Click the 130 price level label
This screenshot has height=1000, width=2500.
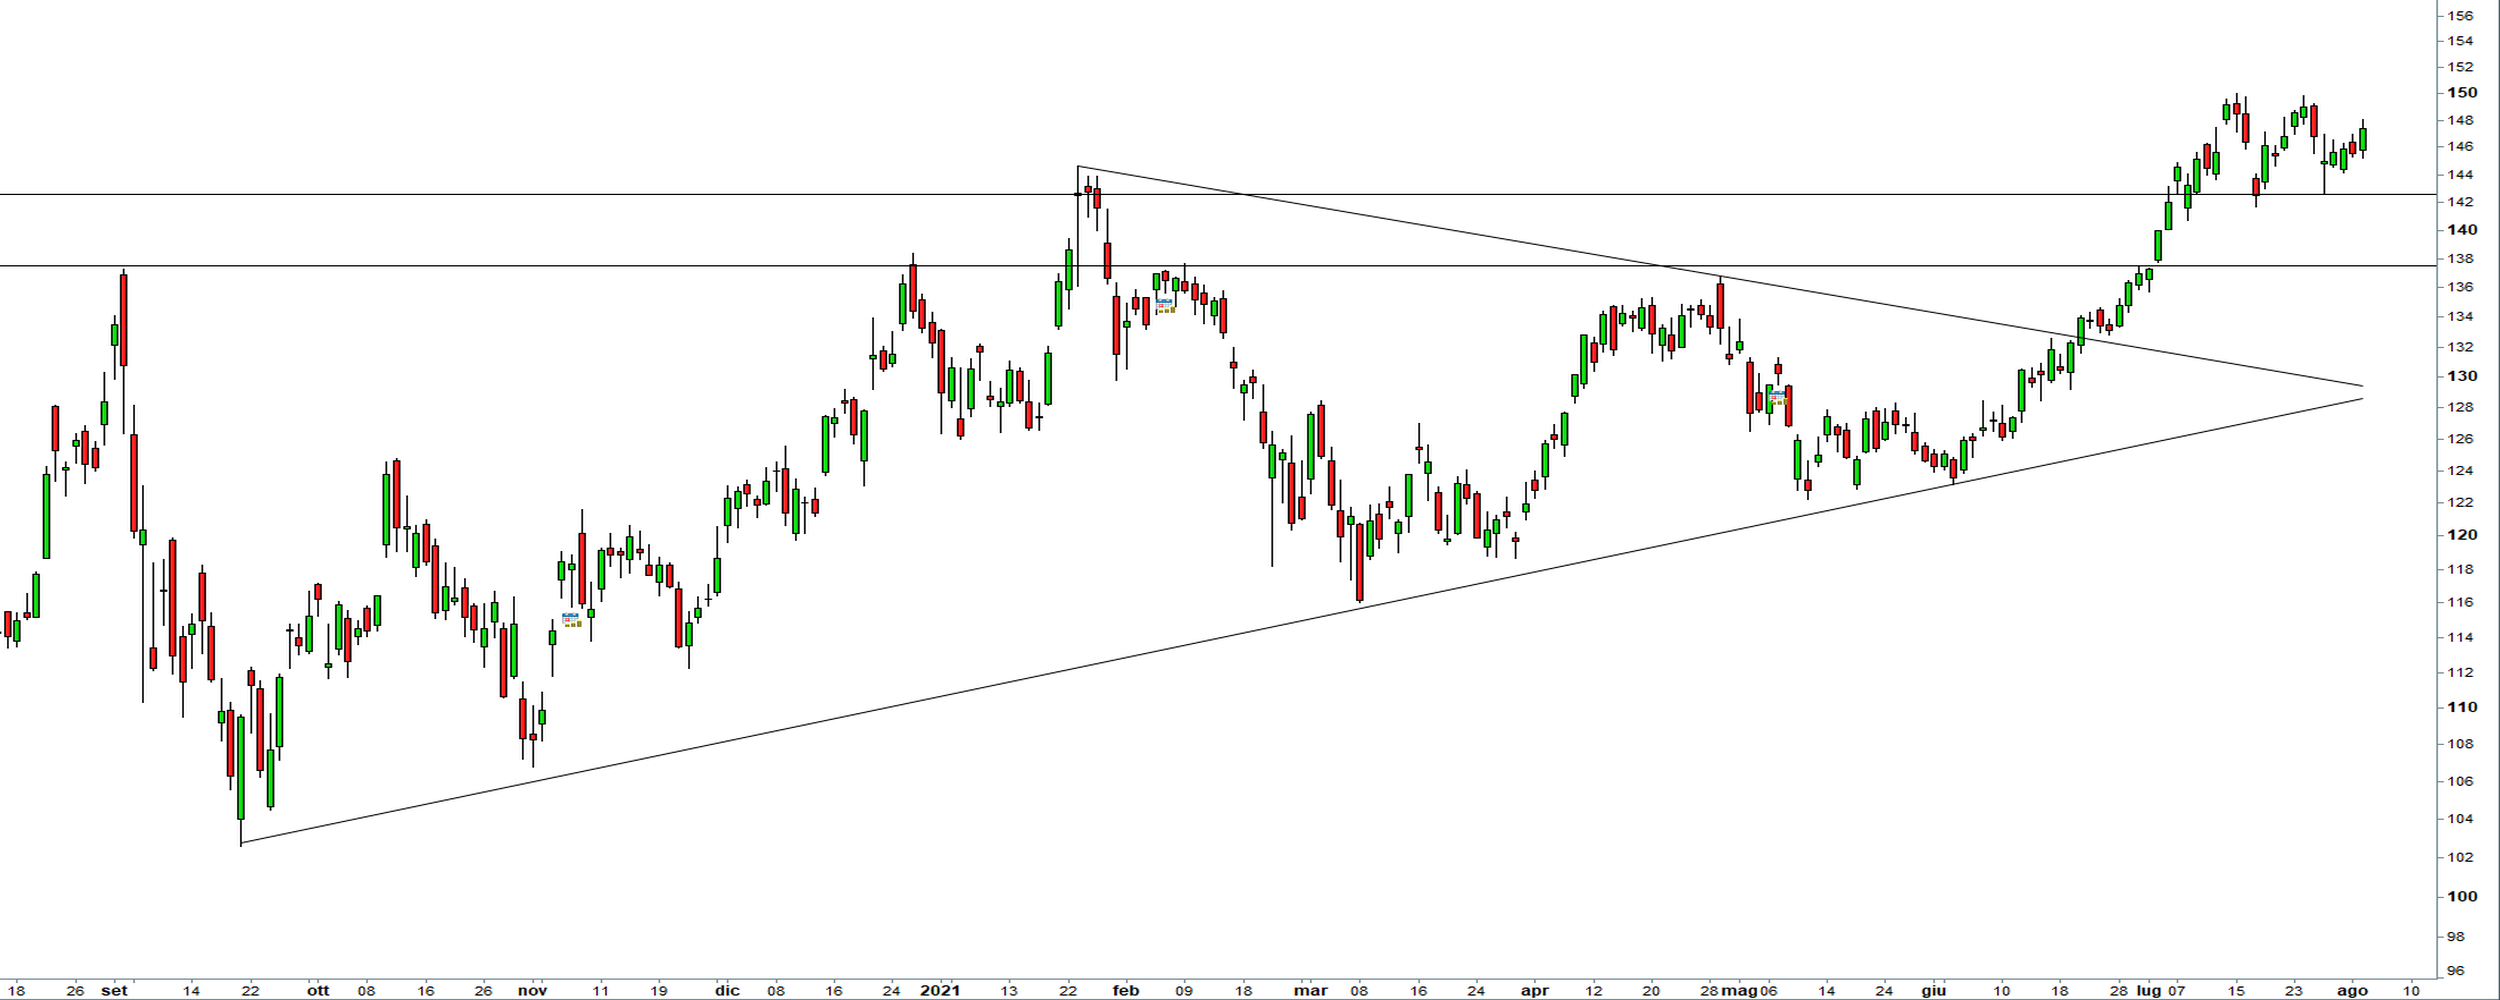(2461, 376)
